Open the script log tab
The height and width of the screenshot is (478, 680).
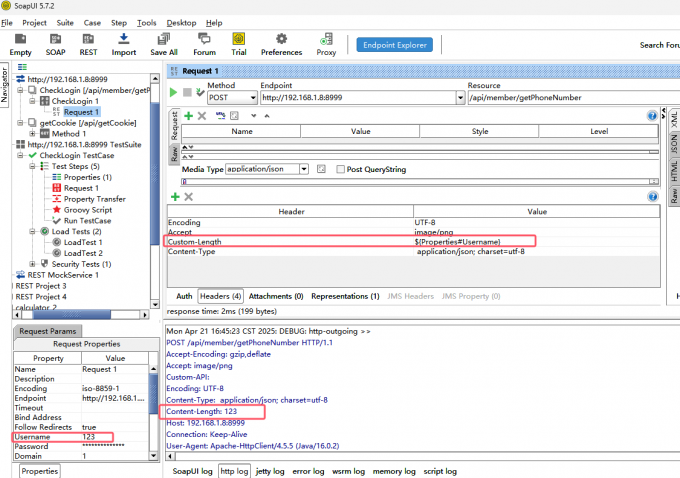click(440, 471)
